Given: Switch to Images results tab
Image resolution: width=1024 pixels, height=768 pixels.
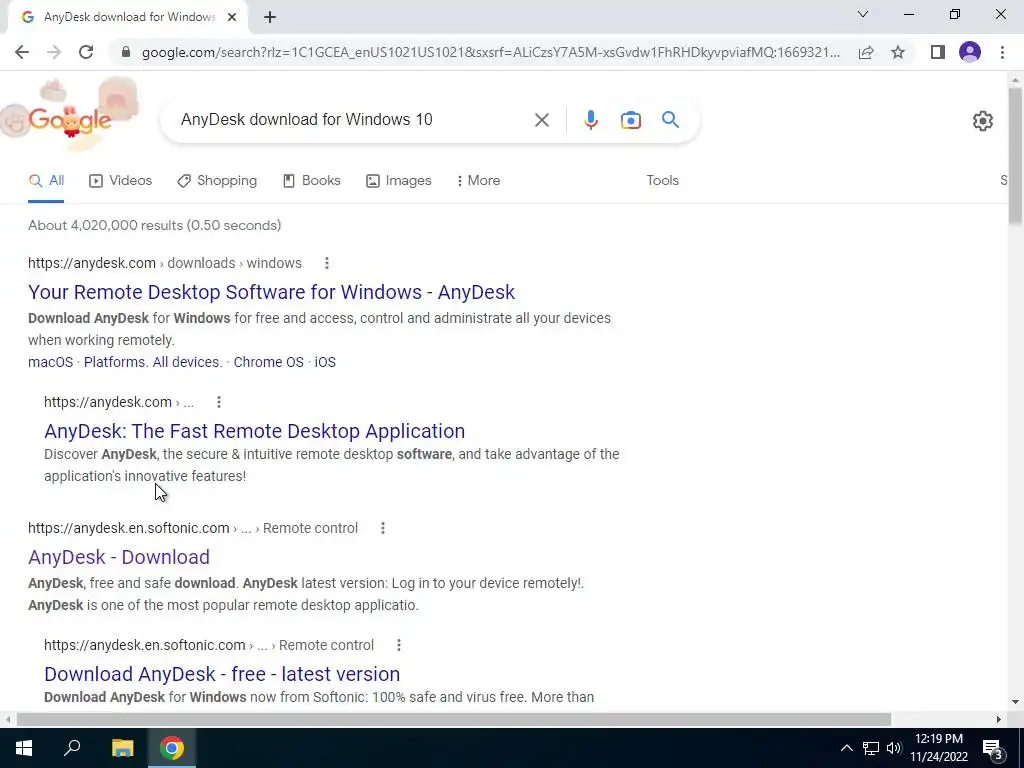Looking at the screenshot, I should coord(398,181).
